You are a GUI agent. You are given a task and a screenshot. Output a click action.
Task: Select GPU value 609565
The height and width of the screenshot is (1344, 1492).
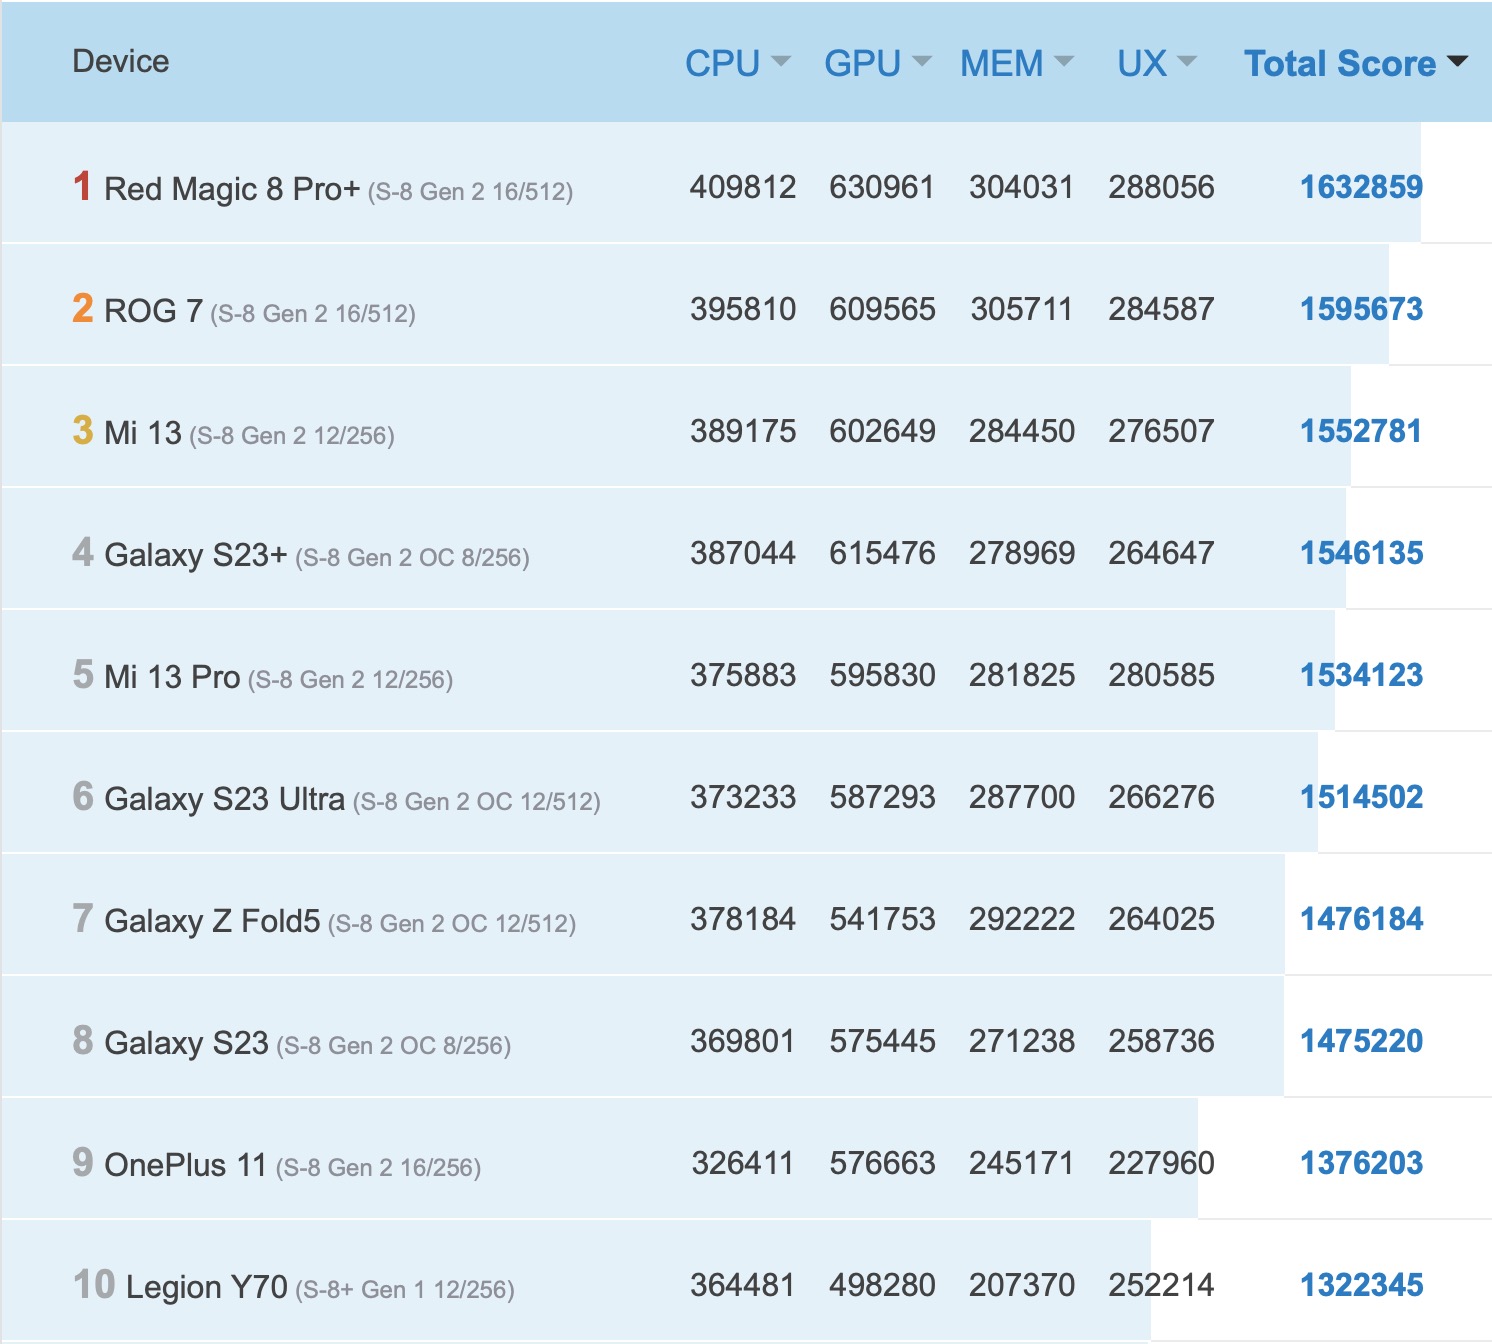(x=882, y=309)
